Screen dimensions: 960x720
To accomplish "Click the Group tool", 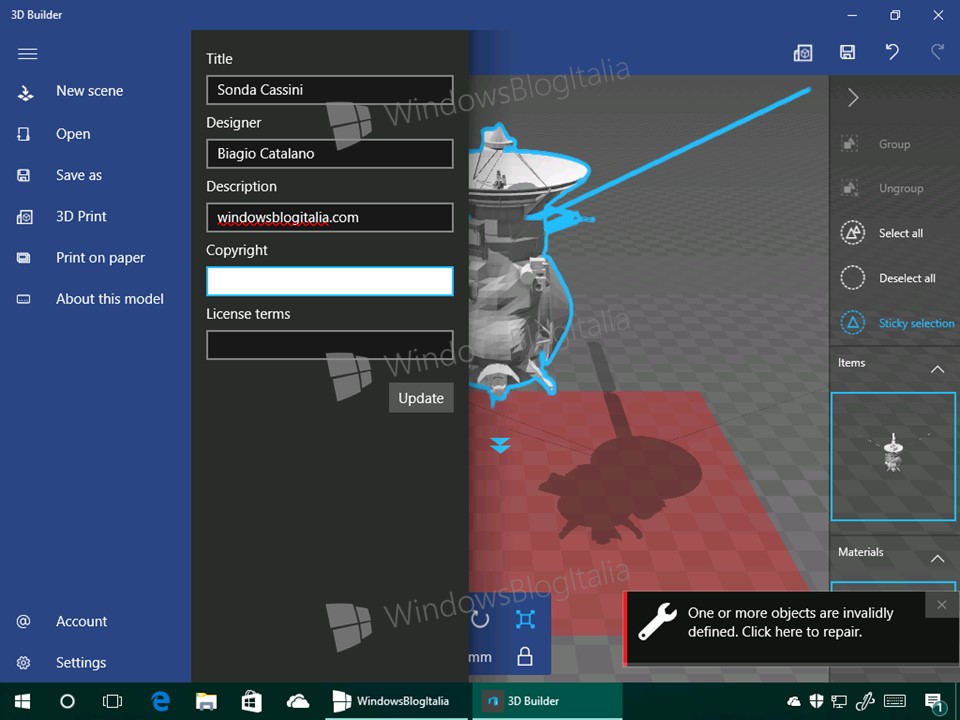I will [x=894, y=144].
